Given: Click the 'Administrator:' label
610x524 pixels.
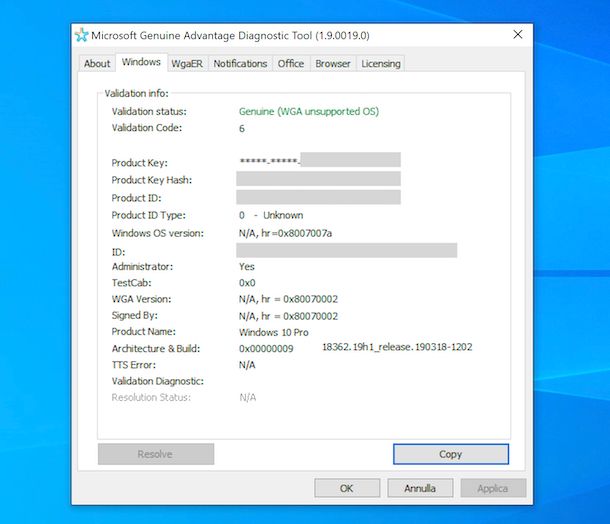Looking at the screenshot, I should pos(142,266).
